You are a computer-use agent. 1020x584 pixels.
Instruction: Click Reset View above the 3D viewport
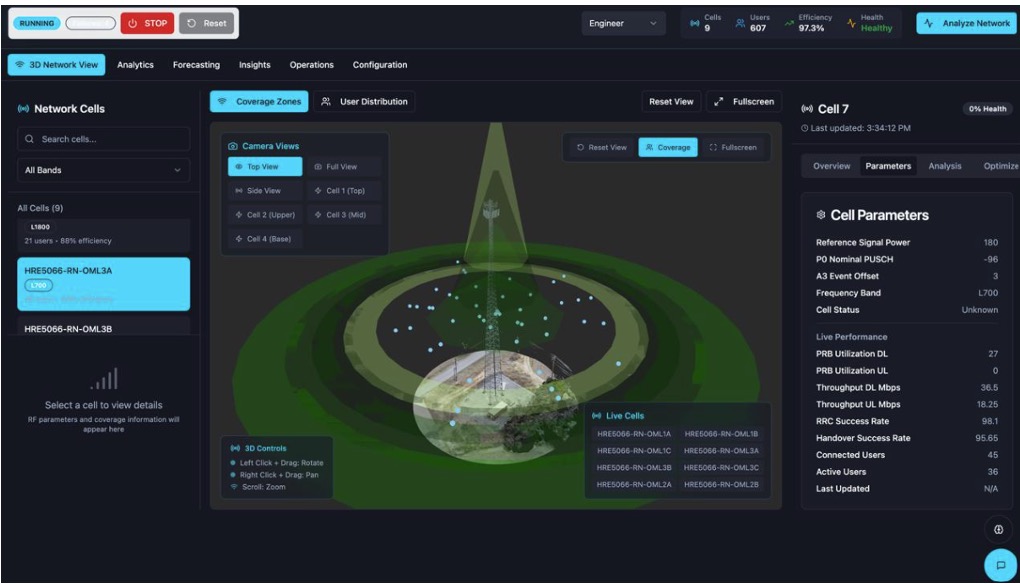point(671,102)
